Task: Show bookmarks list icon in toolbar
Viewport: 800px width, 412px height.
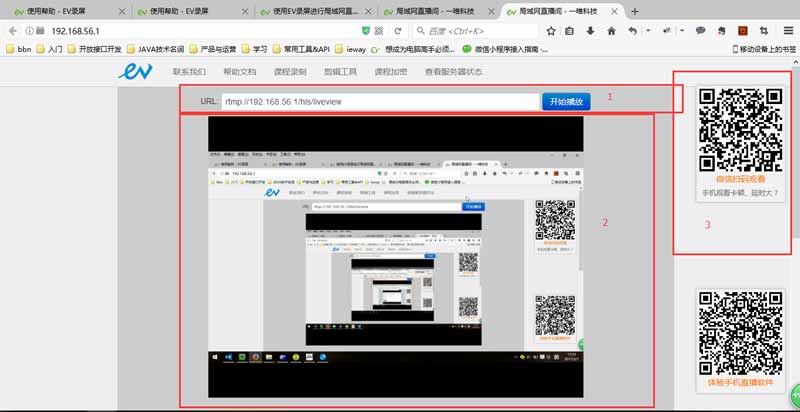Action: pos(569,31)
